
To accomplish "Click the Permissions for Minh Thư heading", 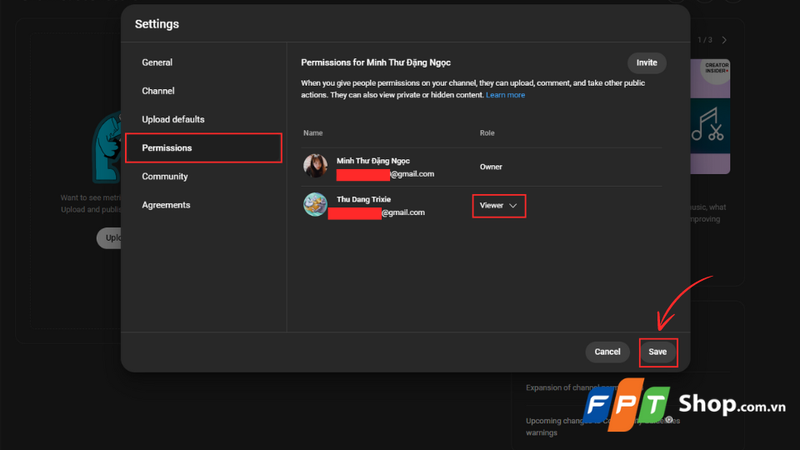I will [376, 63].
